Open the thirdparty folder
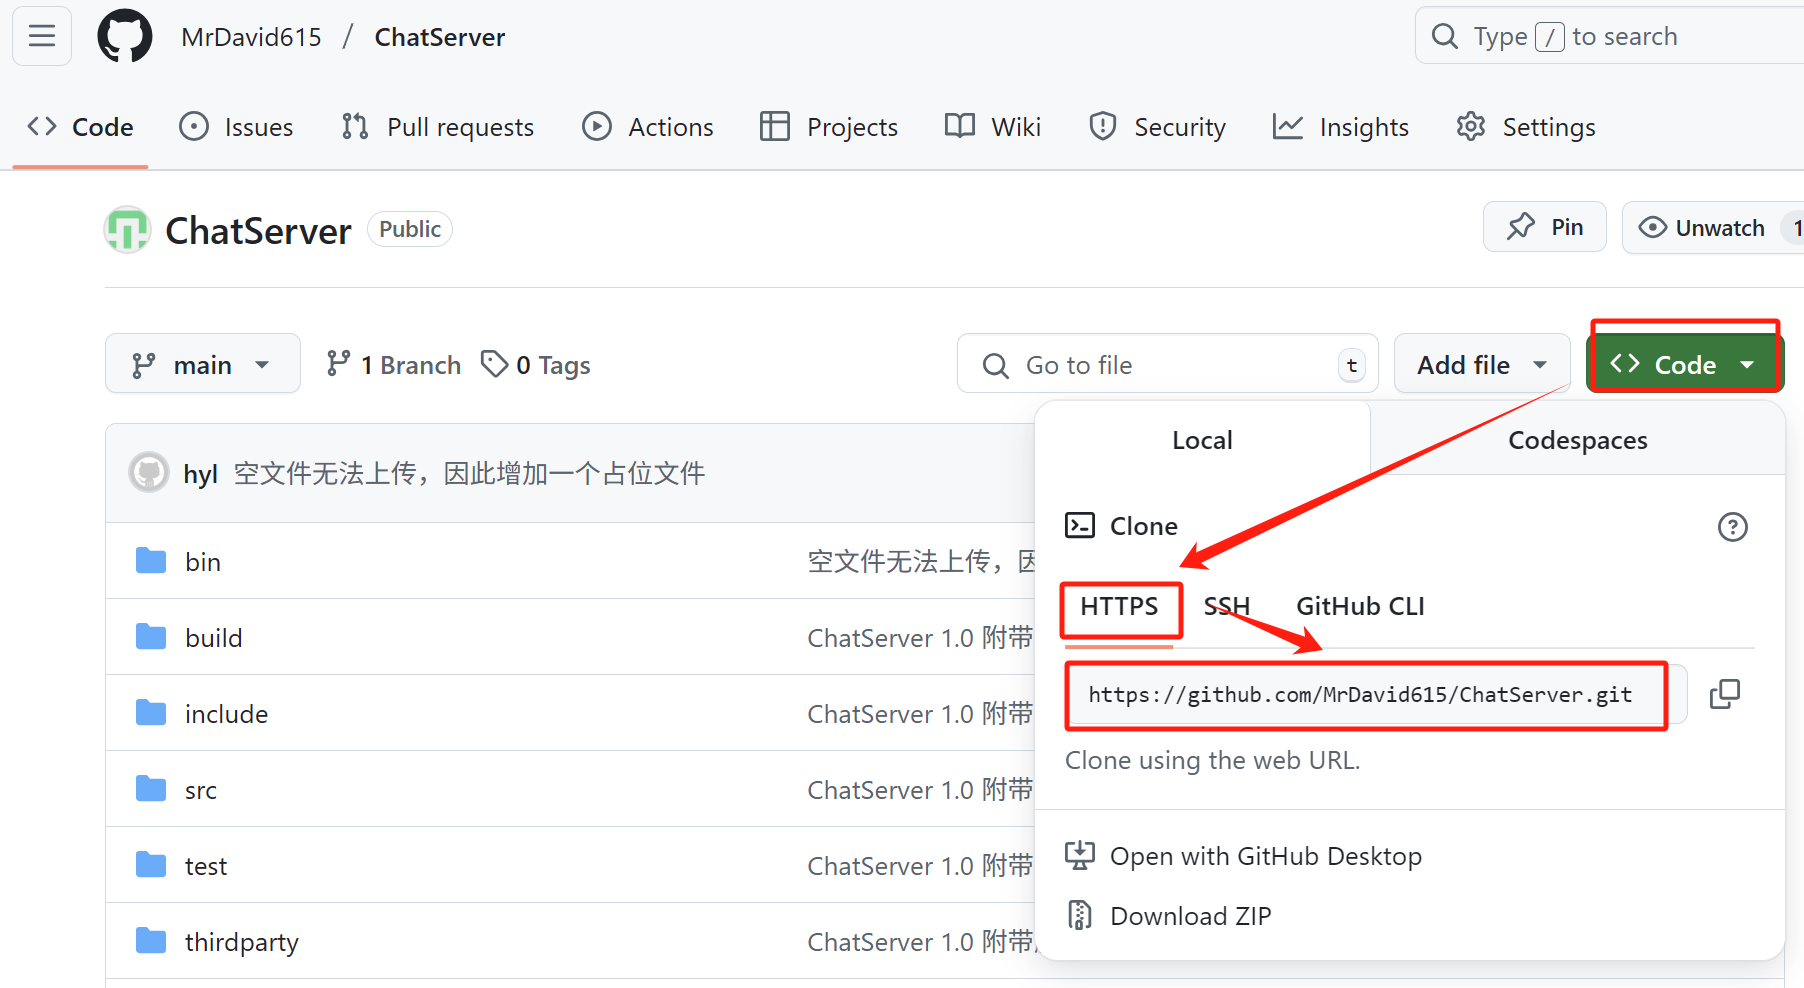Image resolution: width=1804 pixels, height=988 pixels. point(242,942)
